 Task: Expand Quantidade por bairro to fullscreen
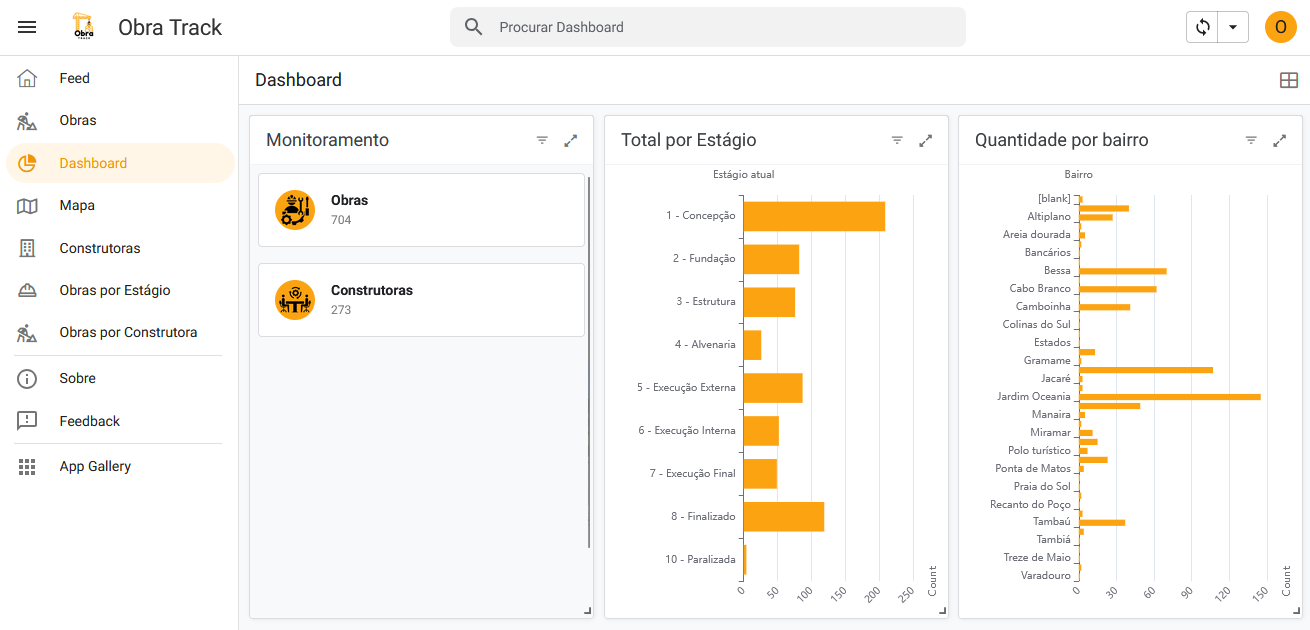pos(1280,140)
